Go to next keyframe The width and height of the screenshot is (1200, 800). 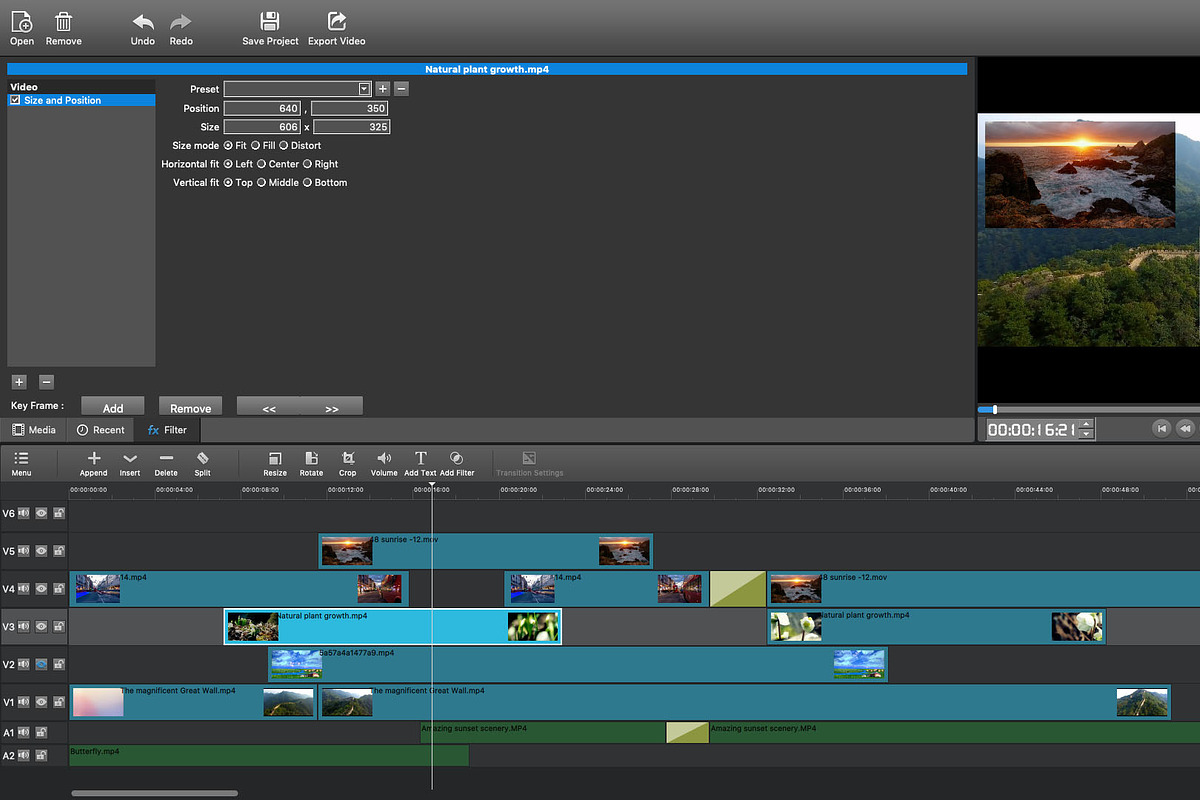click(x=331, y=406)
